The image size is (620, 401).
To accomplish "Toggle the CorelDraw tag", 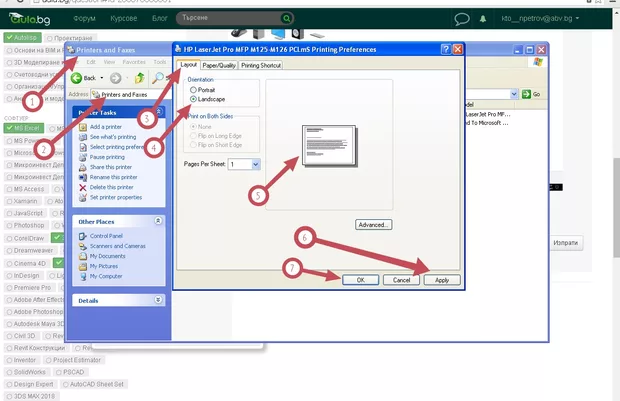I will (26, 238).
